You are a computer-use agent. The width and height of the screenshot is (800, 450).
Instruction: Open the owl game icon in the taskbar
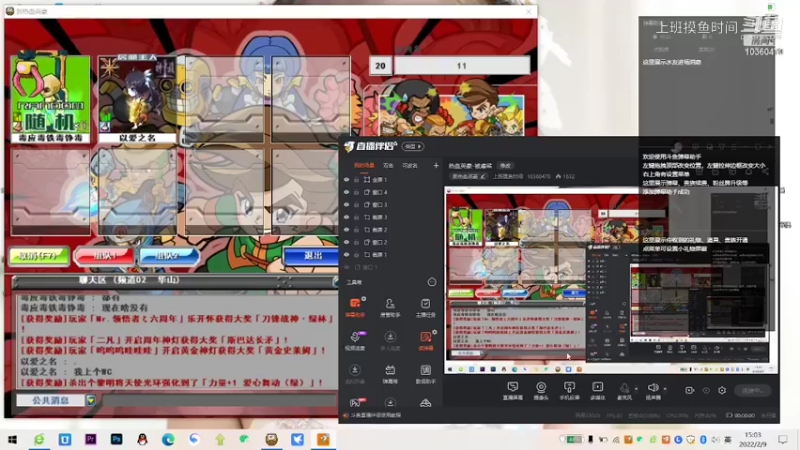coord(271,439)
